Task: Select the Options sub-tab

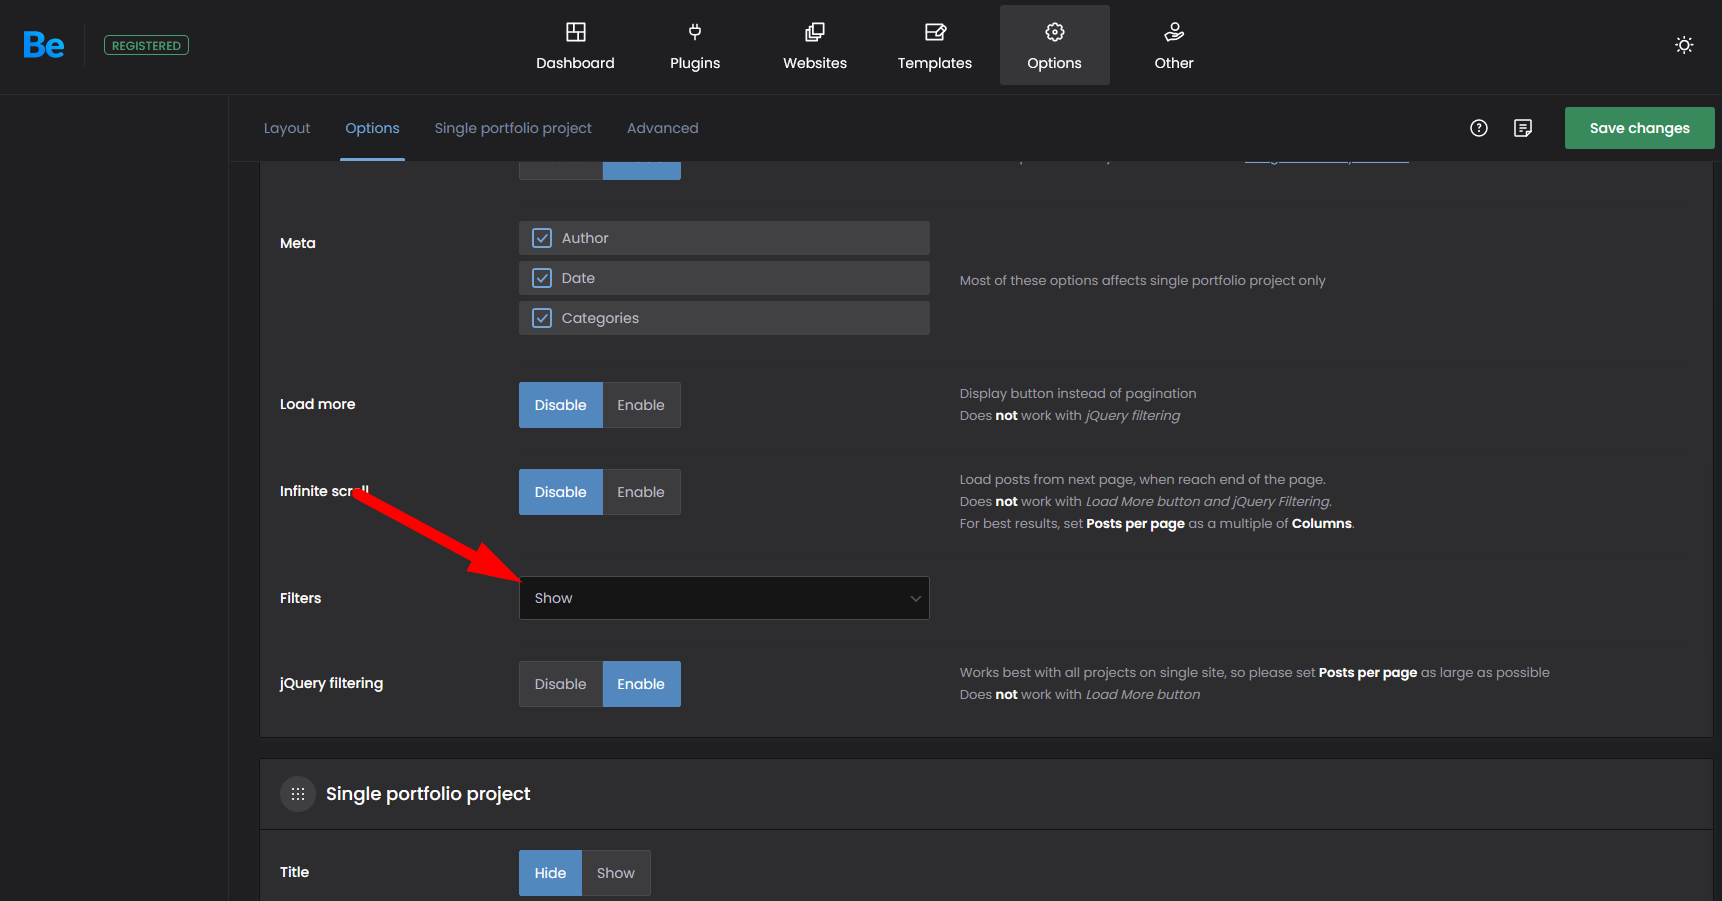Action: [x=372, y=128]
